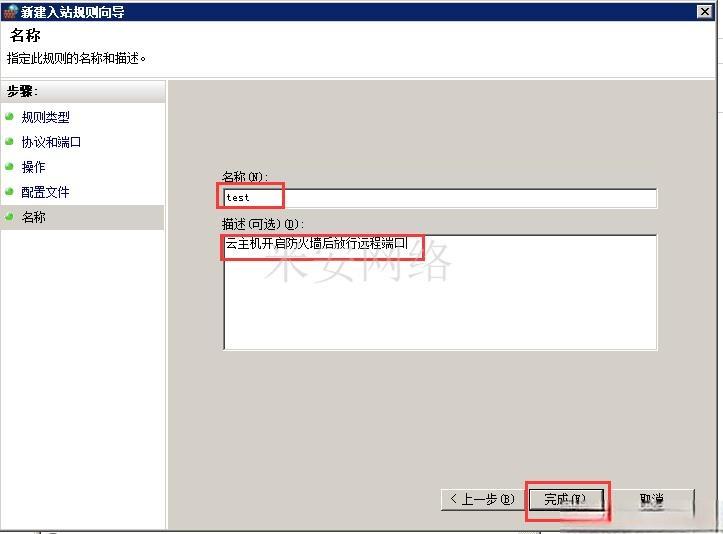This screenshot has width=723, height=534.
Task: Click green bullet beside 名称 step
Action: [9, 216]
